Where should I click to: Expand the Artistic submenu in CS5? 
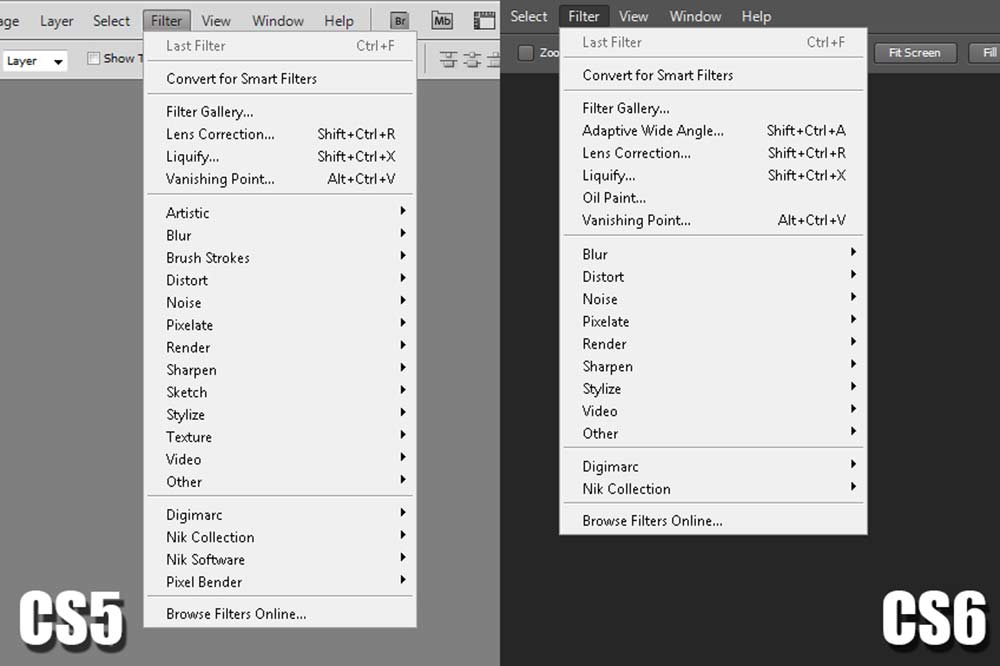point(281,212)
